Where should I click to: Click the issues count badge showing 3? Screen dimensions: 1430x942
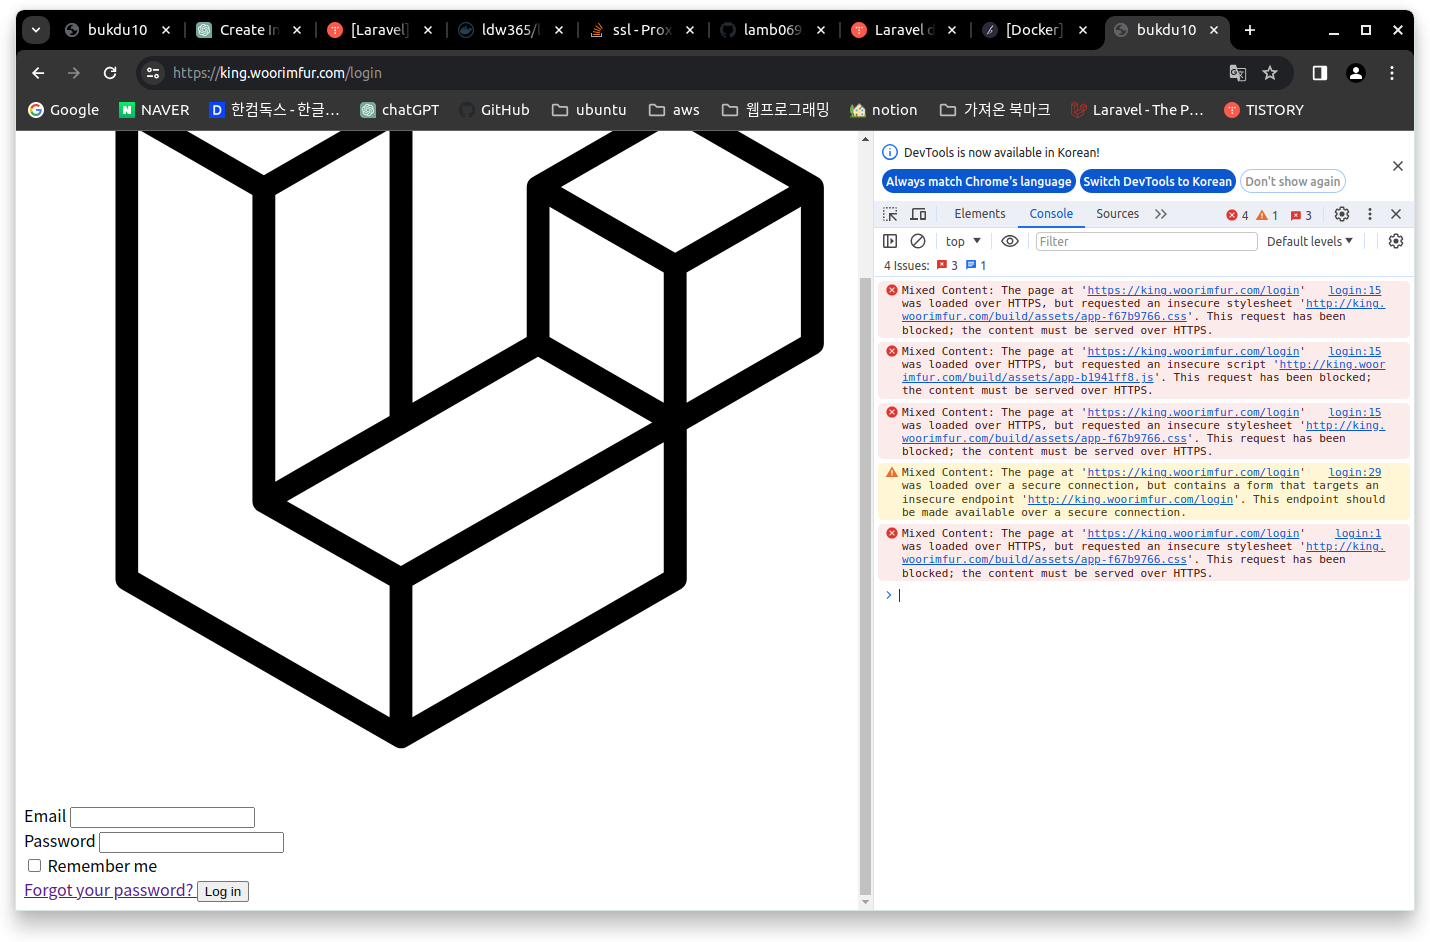pyautogui.click(x=1301, y=215)
